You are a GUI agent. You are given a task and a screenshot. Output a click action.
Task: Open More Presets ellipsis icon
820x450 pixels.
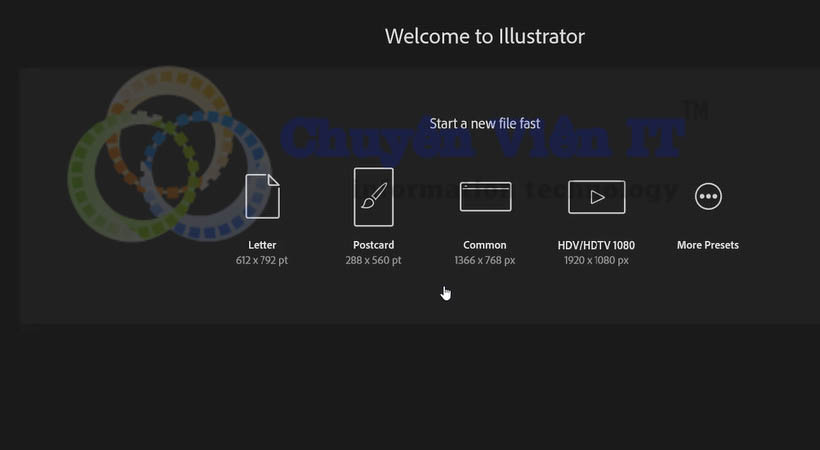coord(708,196)
